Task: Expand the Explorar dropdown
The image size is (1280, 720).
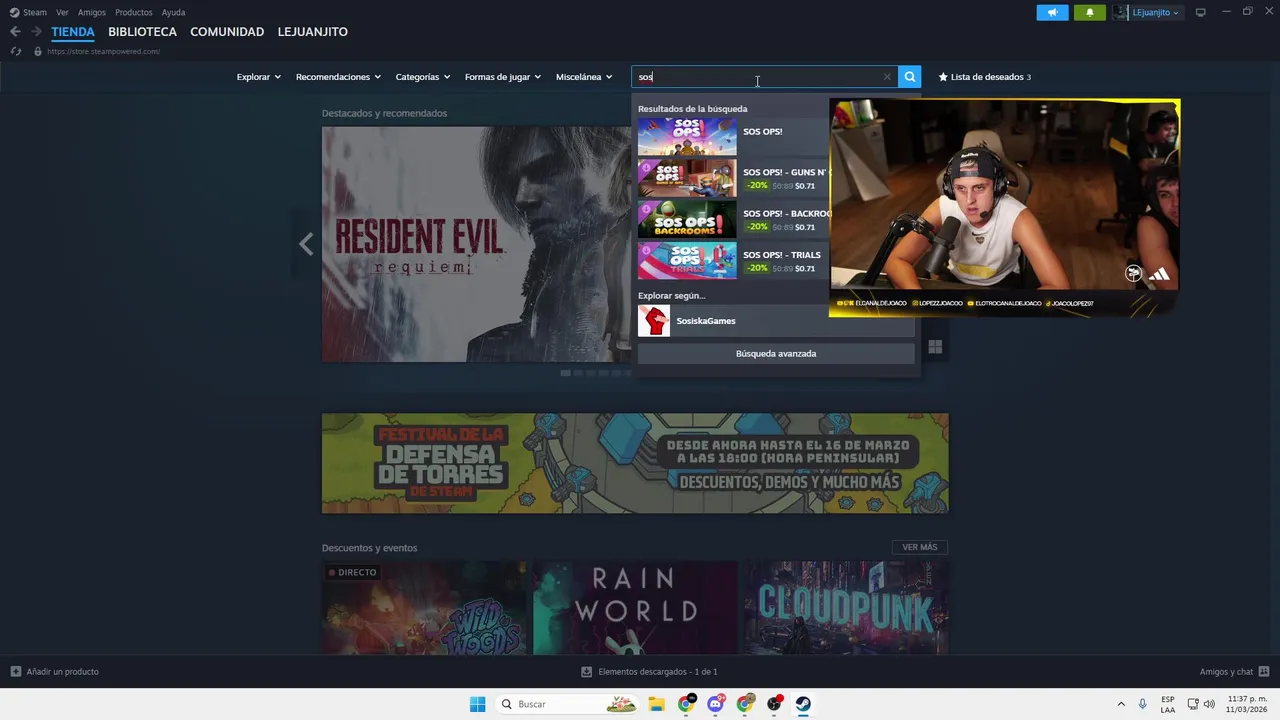Action: click(x=258, y=77)
